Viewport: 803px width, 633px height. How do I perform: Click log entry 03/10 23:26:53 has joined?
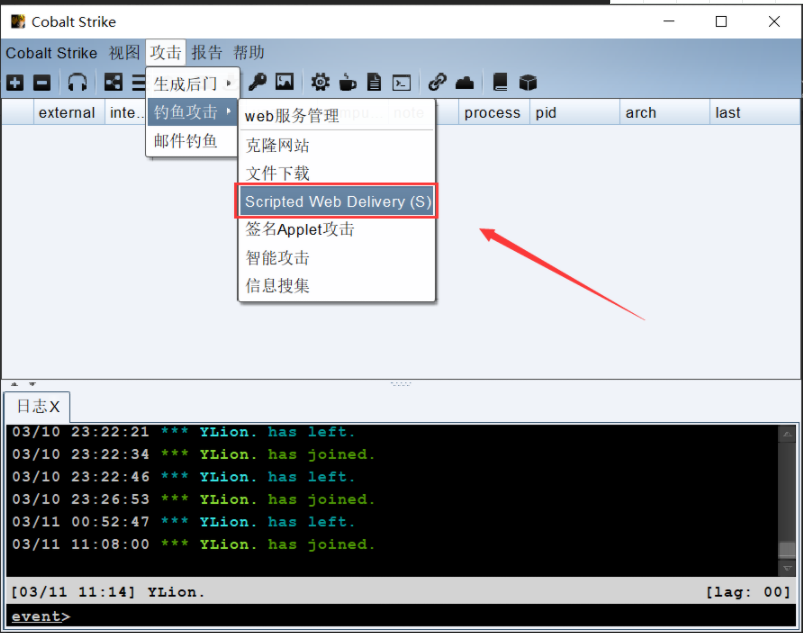[194, 499]
